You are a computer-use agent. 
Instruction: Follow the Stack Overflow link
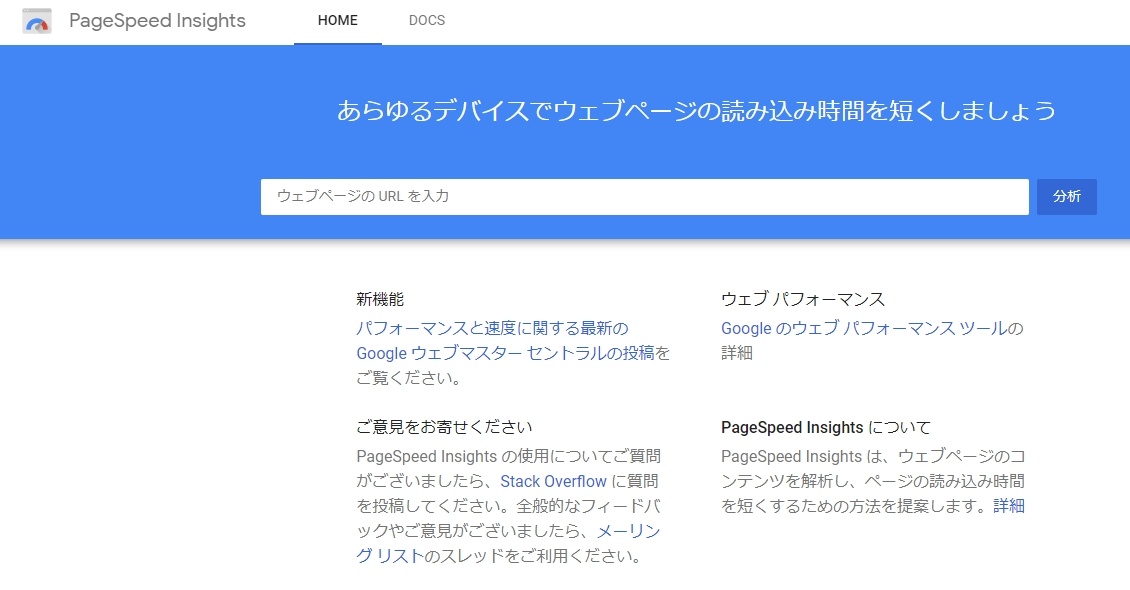pyautogui.click(x=553, y=481)
